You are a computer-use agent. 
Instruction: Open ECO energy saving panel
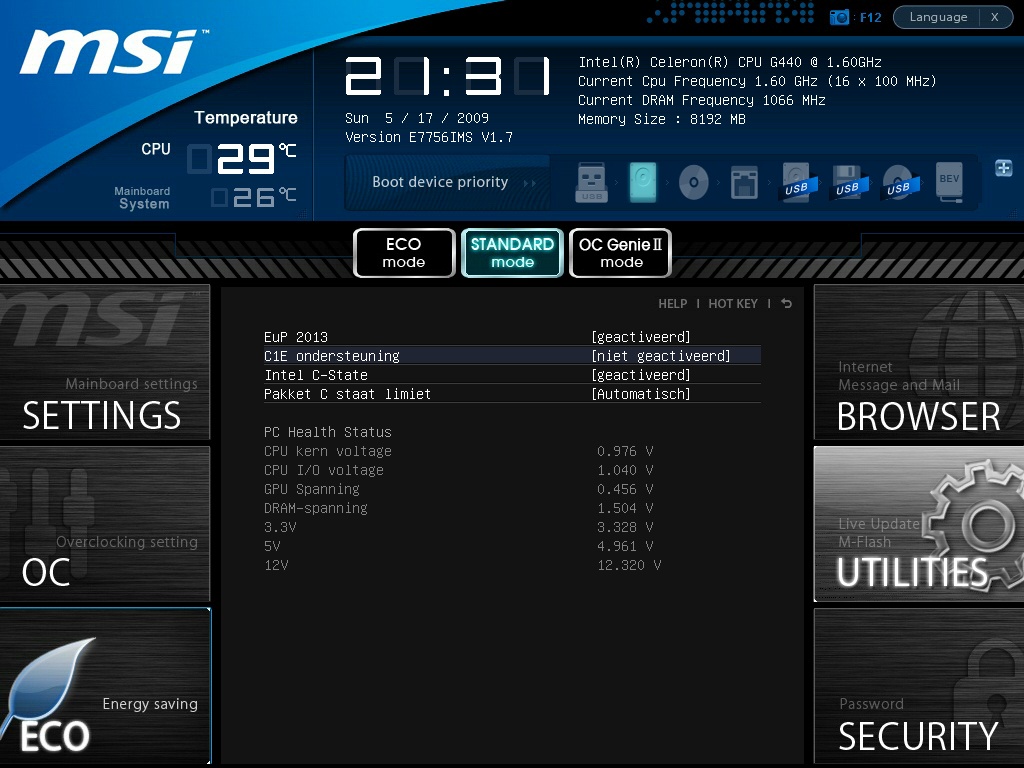[x=104, y=686]
